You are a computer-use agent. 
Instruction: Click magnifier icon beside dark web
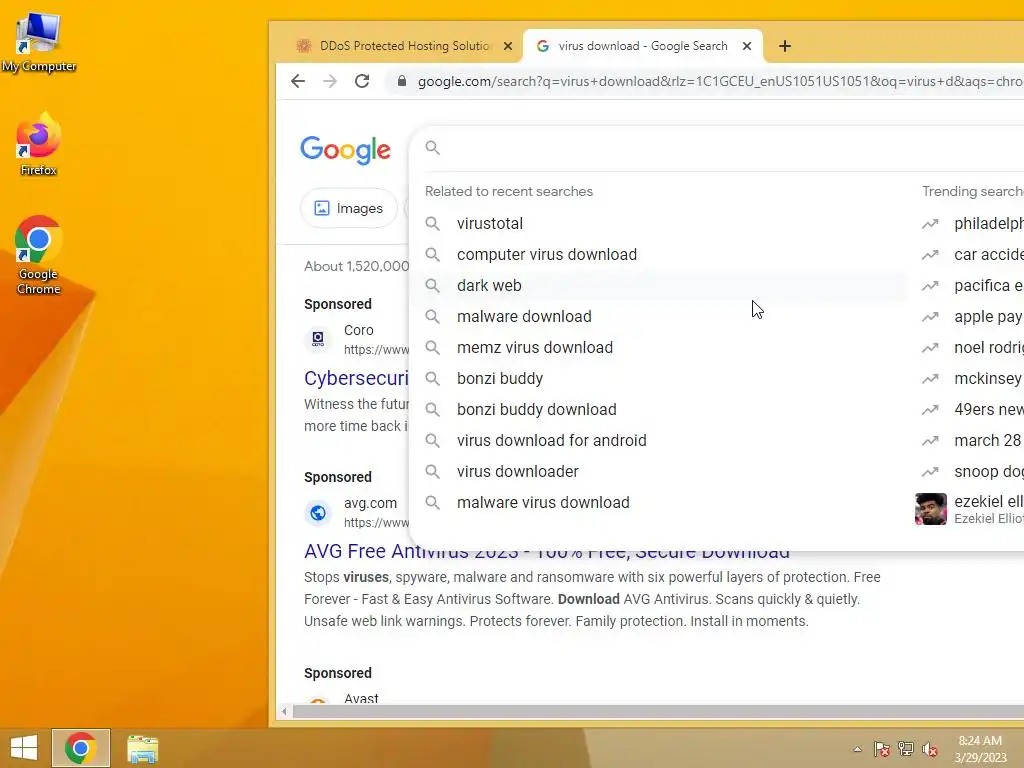(x=432, y=285)
